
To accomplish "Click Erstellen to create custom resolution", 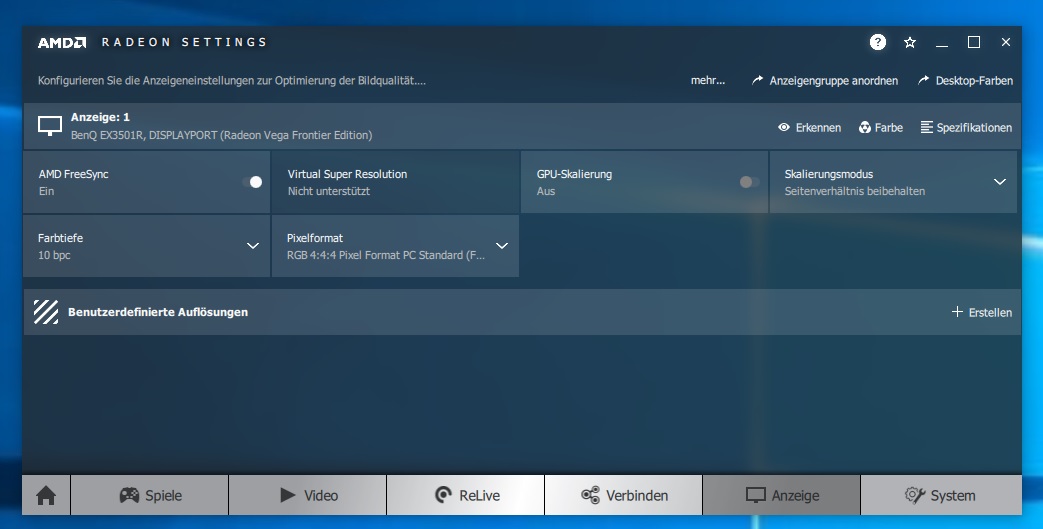I will (990, 312).
